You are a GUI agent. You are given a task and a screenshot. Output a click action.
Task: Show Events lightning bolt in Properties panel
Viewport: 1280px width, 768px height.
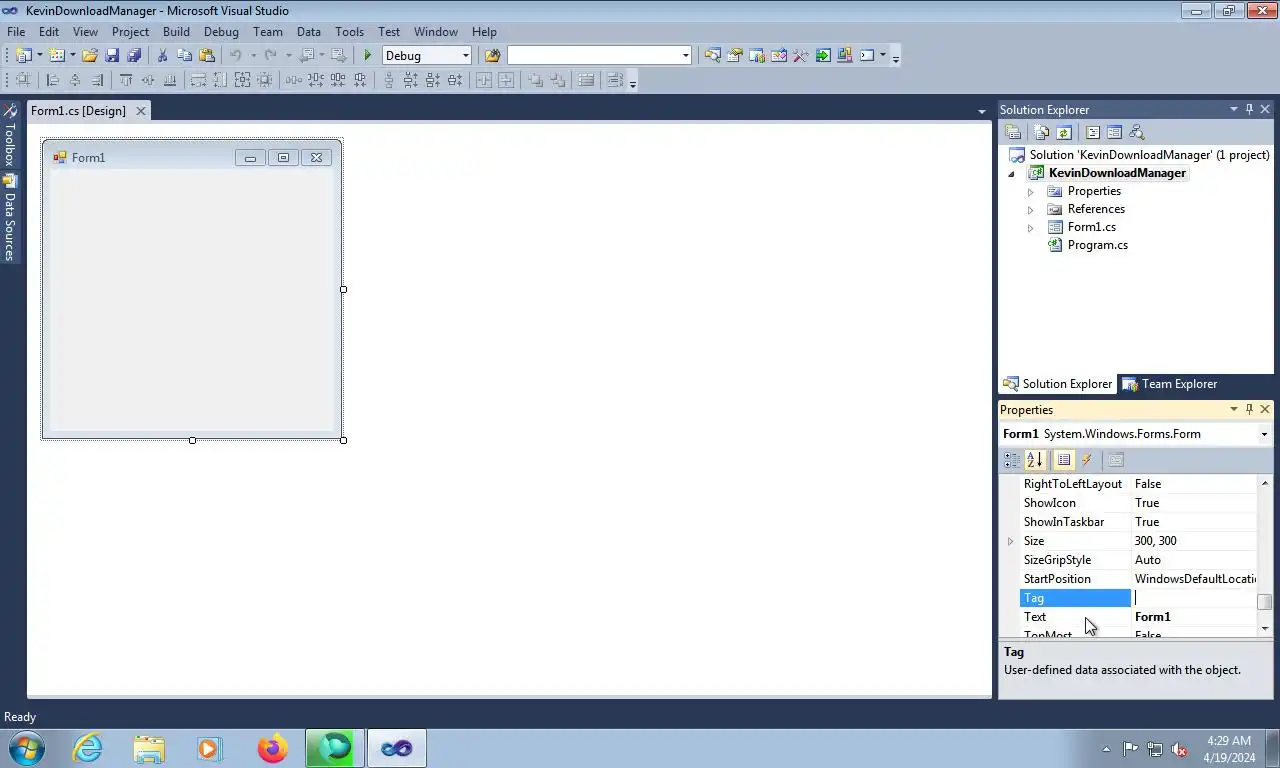pos(1087,459)
